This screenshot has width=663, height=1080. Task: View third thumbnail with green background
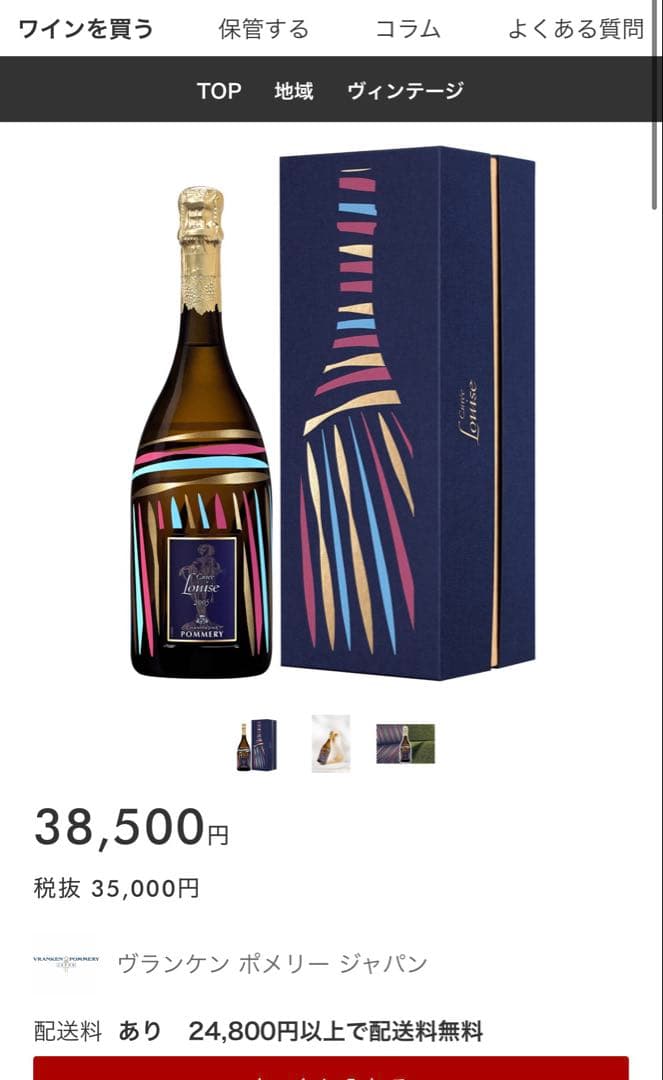[406, 744]
